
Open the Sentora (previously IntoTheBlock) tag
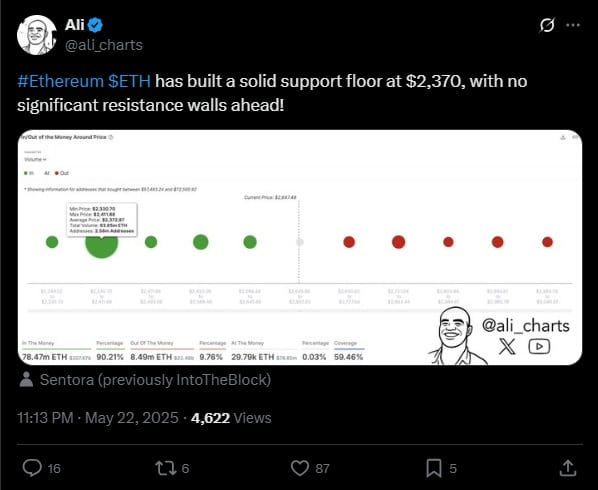tap(145, 380)
